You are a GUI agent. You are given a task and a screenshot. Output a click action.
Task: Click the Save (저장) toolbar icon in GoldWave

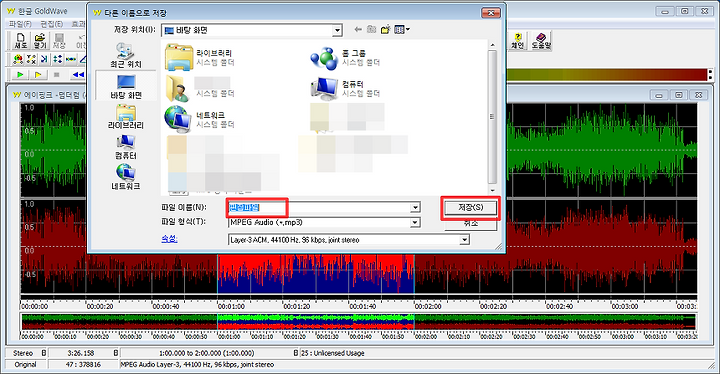pos(59,41)
